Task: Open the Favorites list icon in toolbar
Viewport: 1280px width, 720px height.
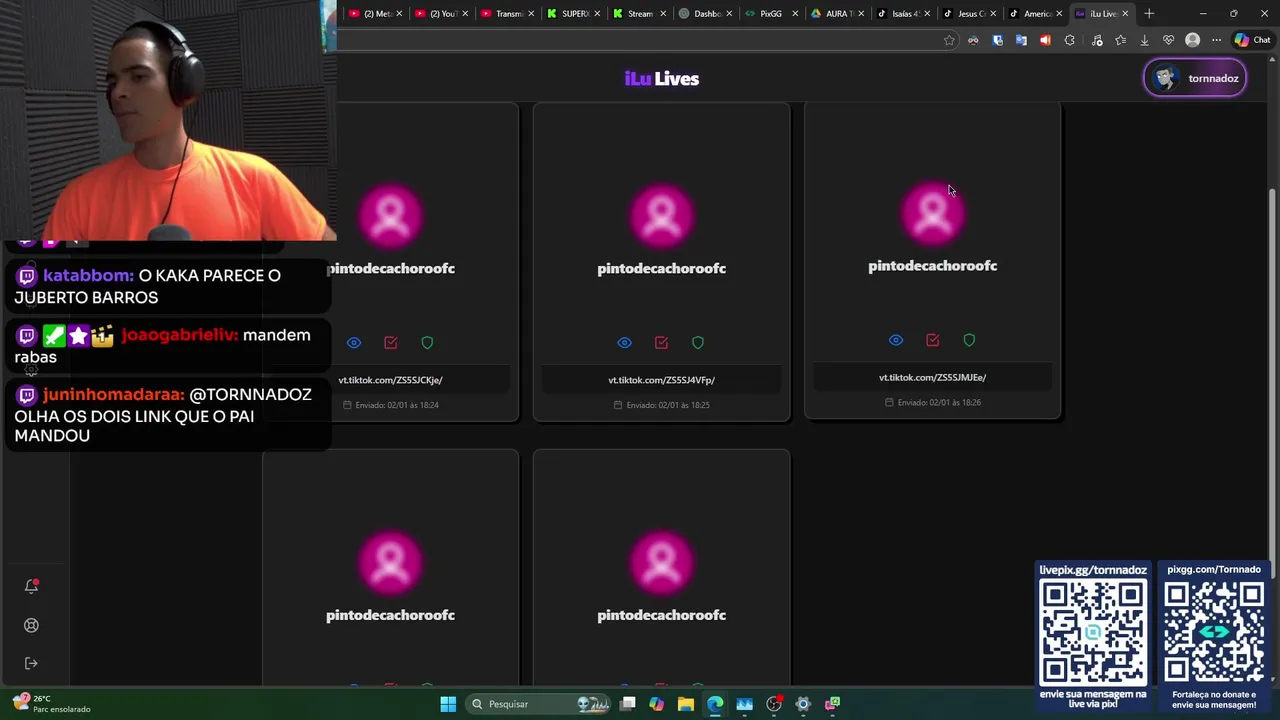Action: (1120, 40)
